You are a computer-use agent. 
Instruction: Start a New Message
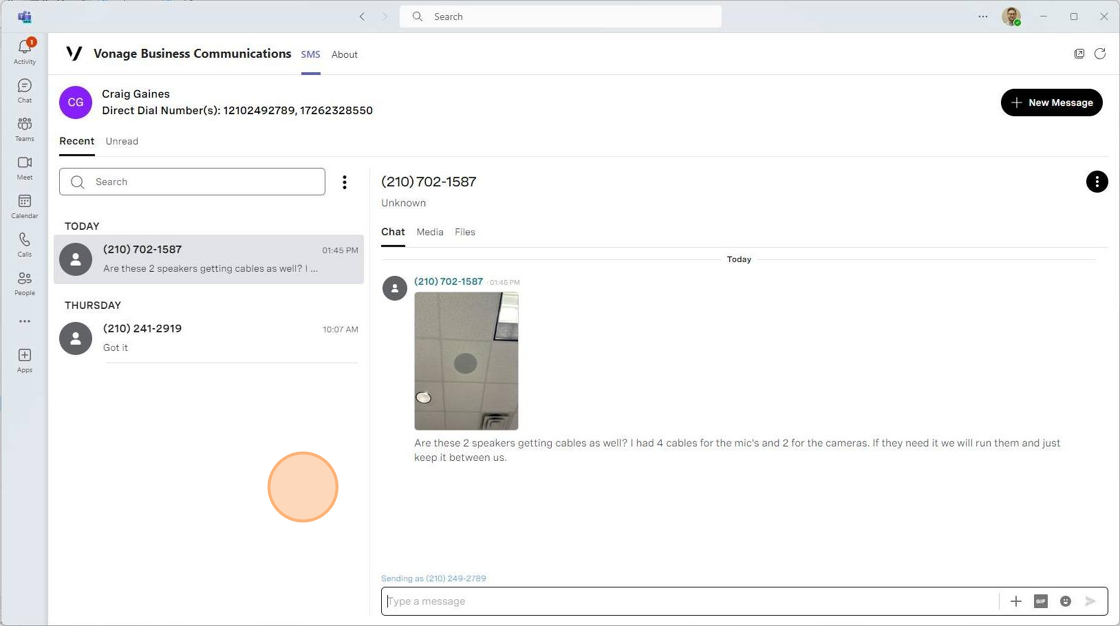click(x=1051, y=102)
